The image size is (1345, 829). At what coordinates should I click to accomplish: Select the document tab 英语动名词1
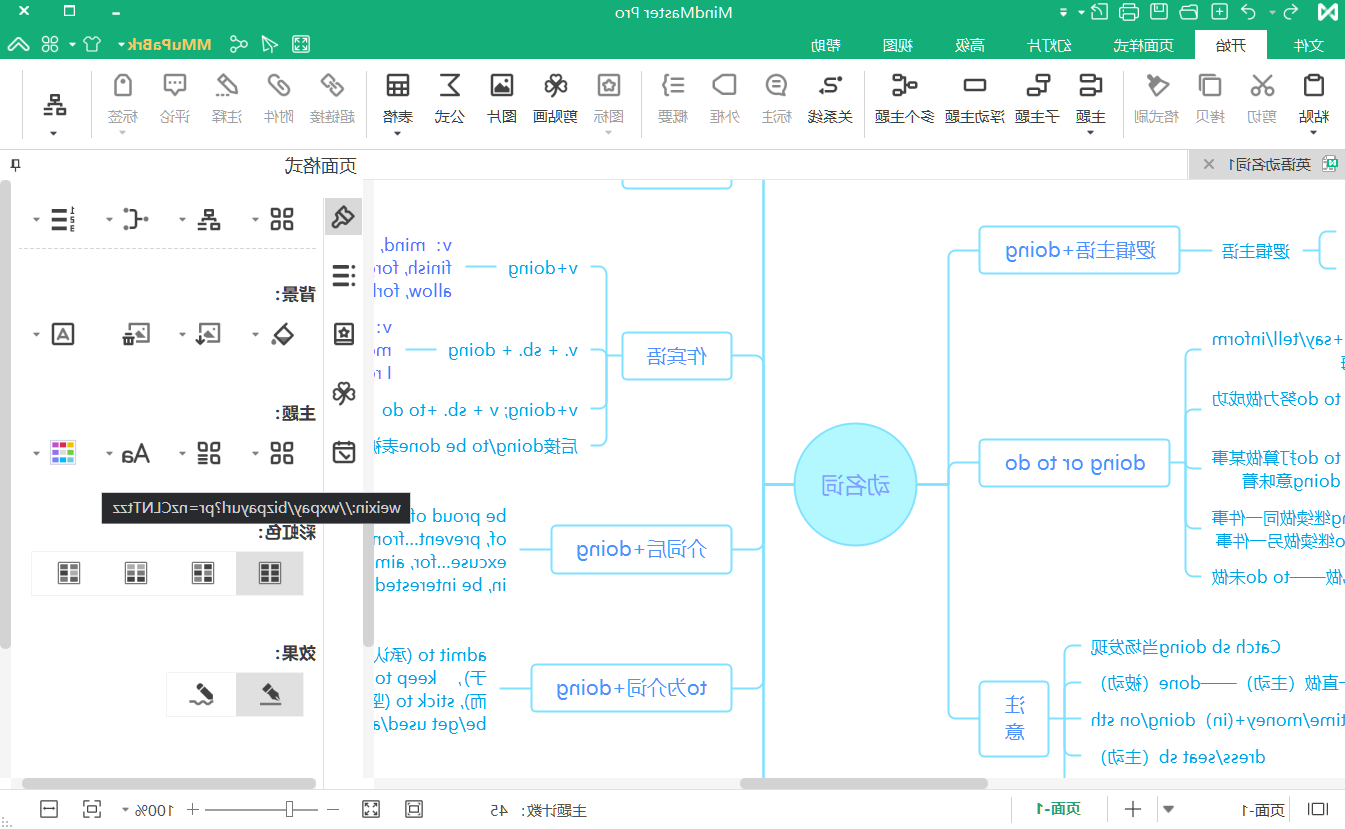[1270, 165]
